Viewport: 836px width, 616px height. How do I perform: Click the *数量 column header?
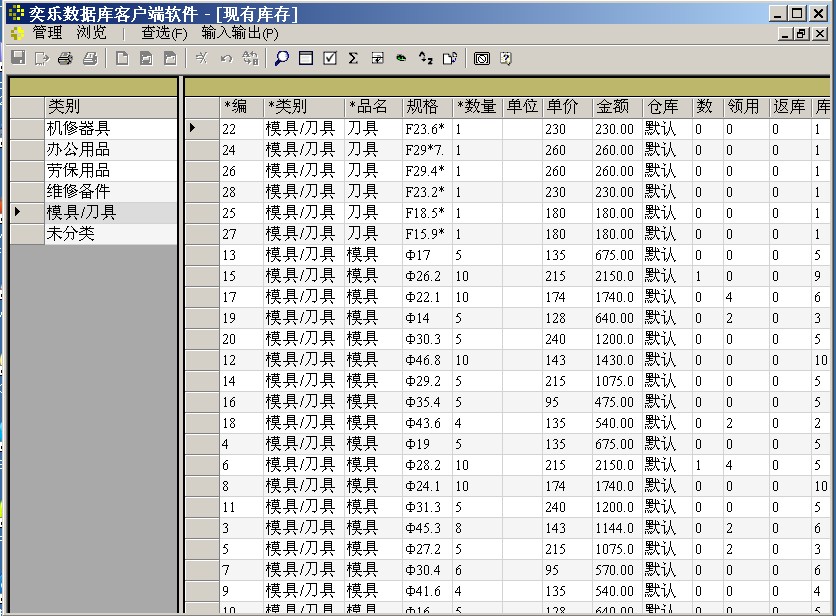tap(476, 107)
